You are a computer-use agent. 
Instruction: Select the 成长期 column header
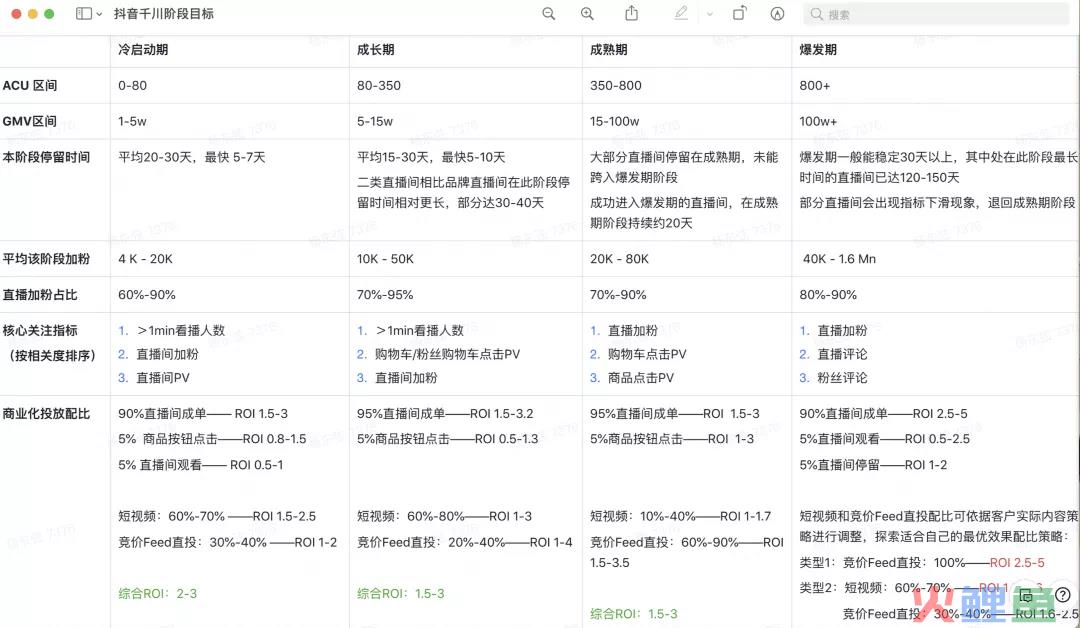[375, 50]
